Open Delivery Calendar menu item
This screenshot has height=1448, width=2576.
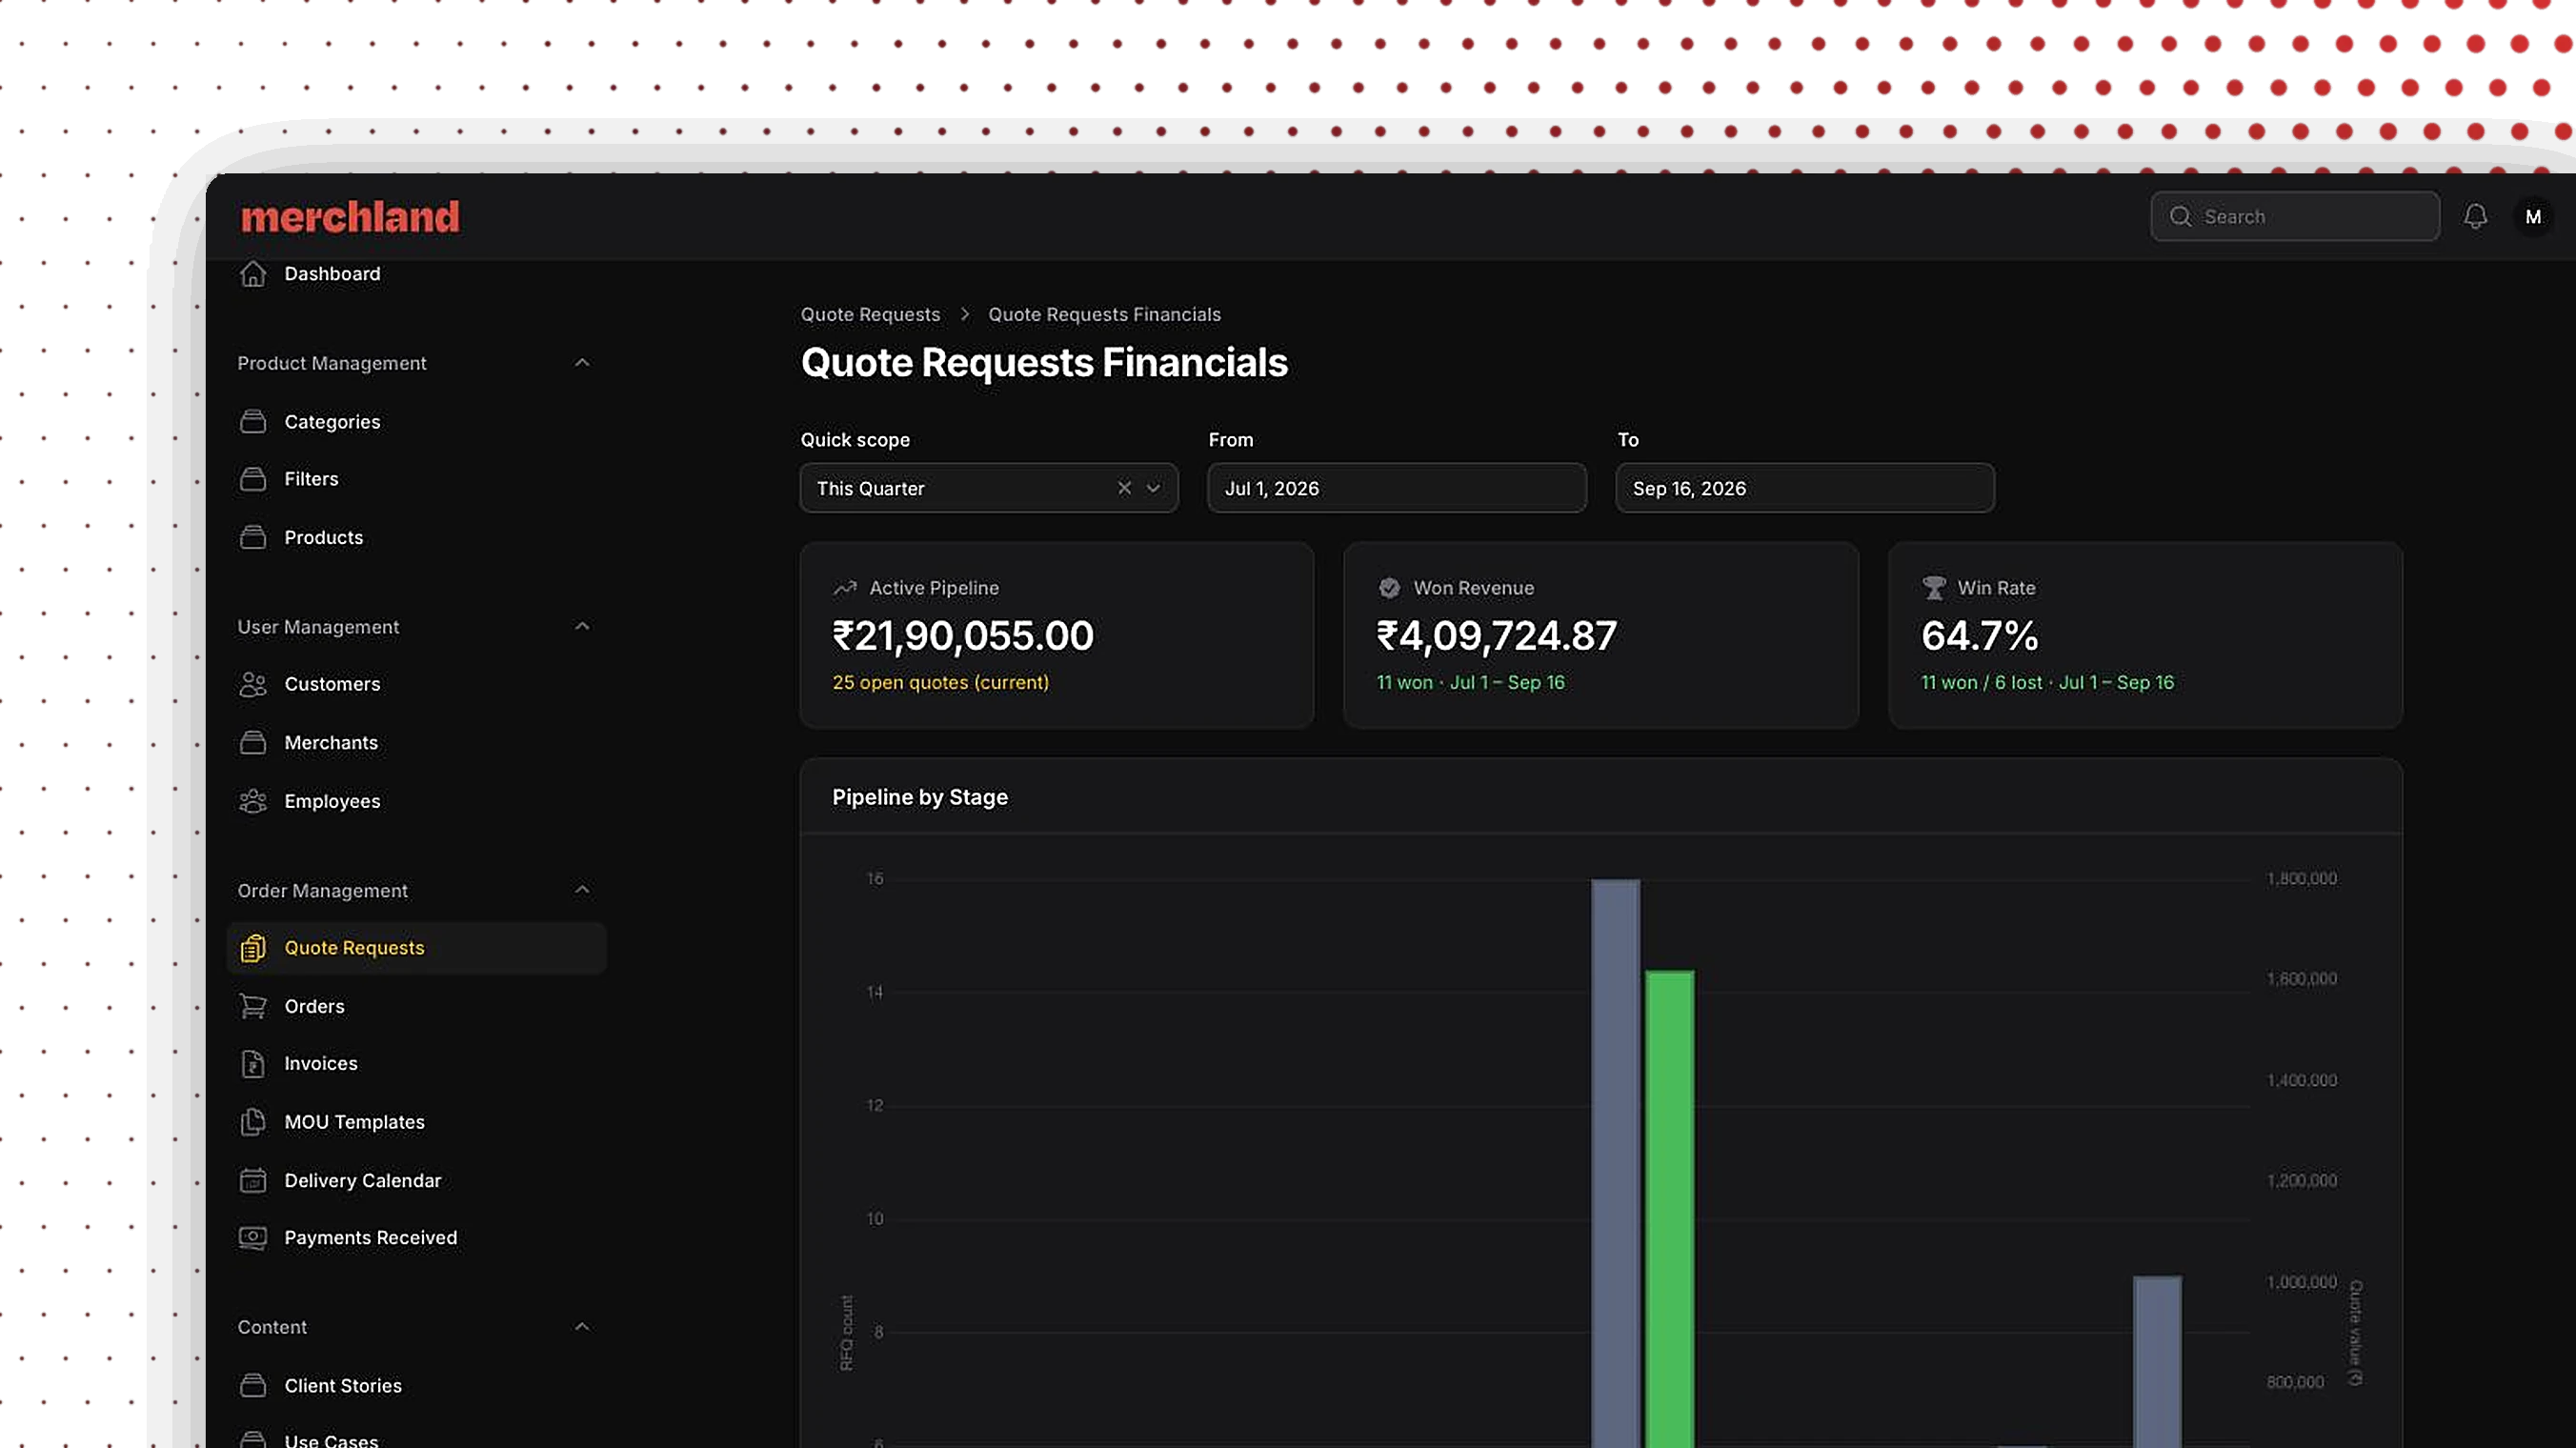pyautogui.click(x=362, y=1181)
